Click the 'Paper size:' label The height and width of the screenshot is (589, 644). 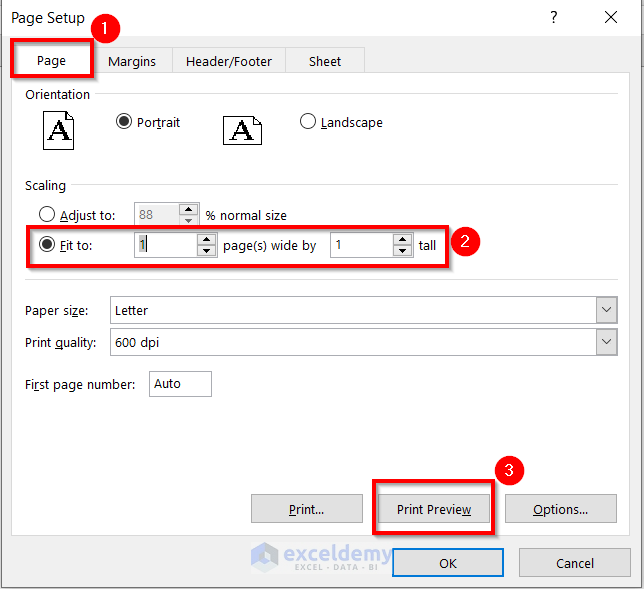tap(57, 311)
